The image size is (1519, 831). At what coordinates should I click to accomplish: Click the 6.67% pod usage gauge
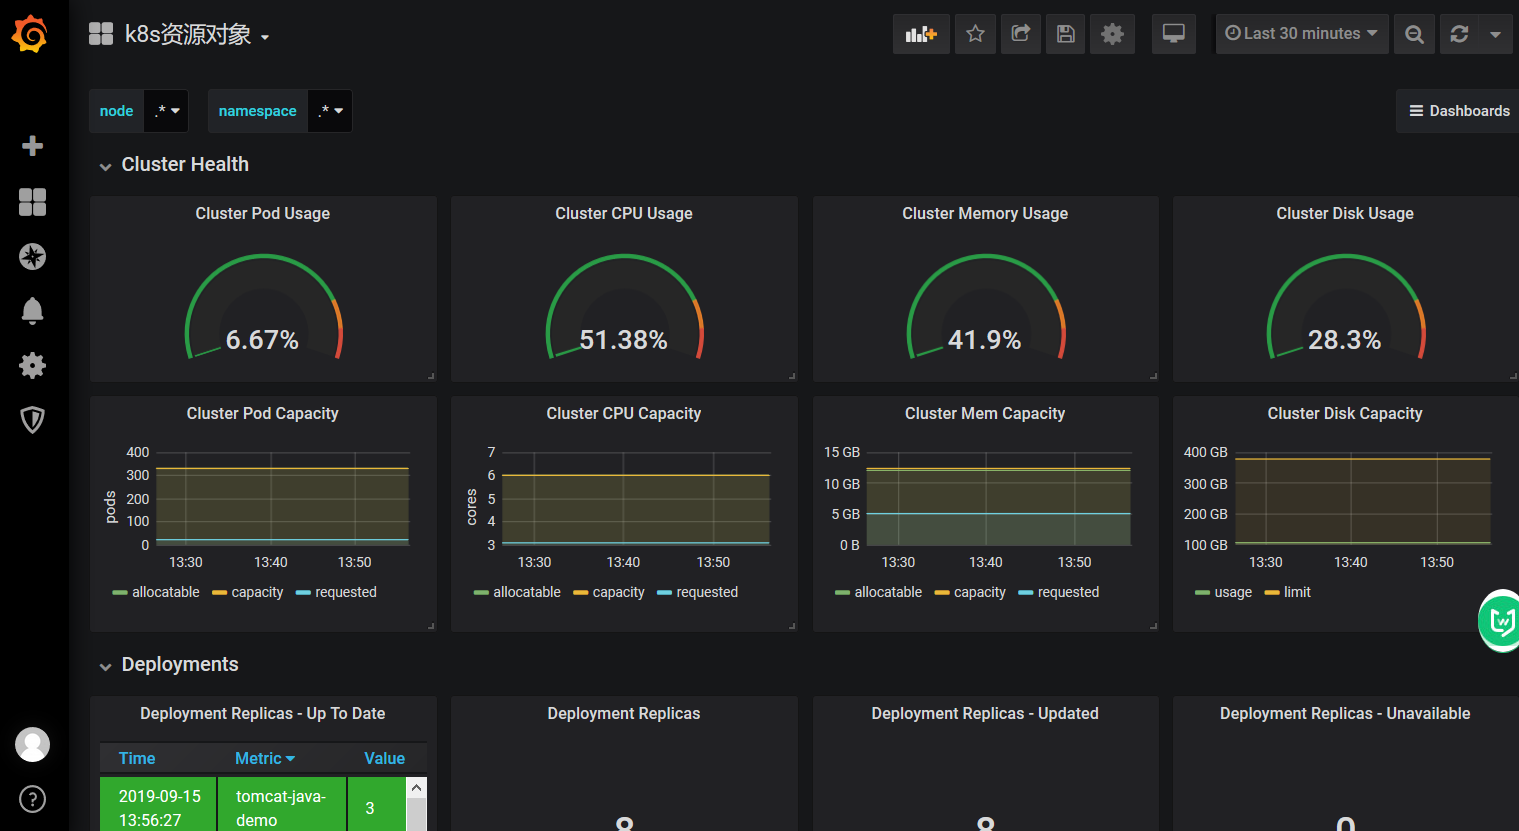click(263, 308)
